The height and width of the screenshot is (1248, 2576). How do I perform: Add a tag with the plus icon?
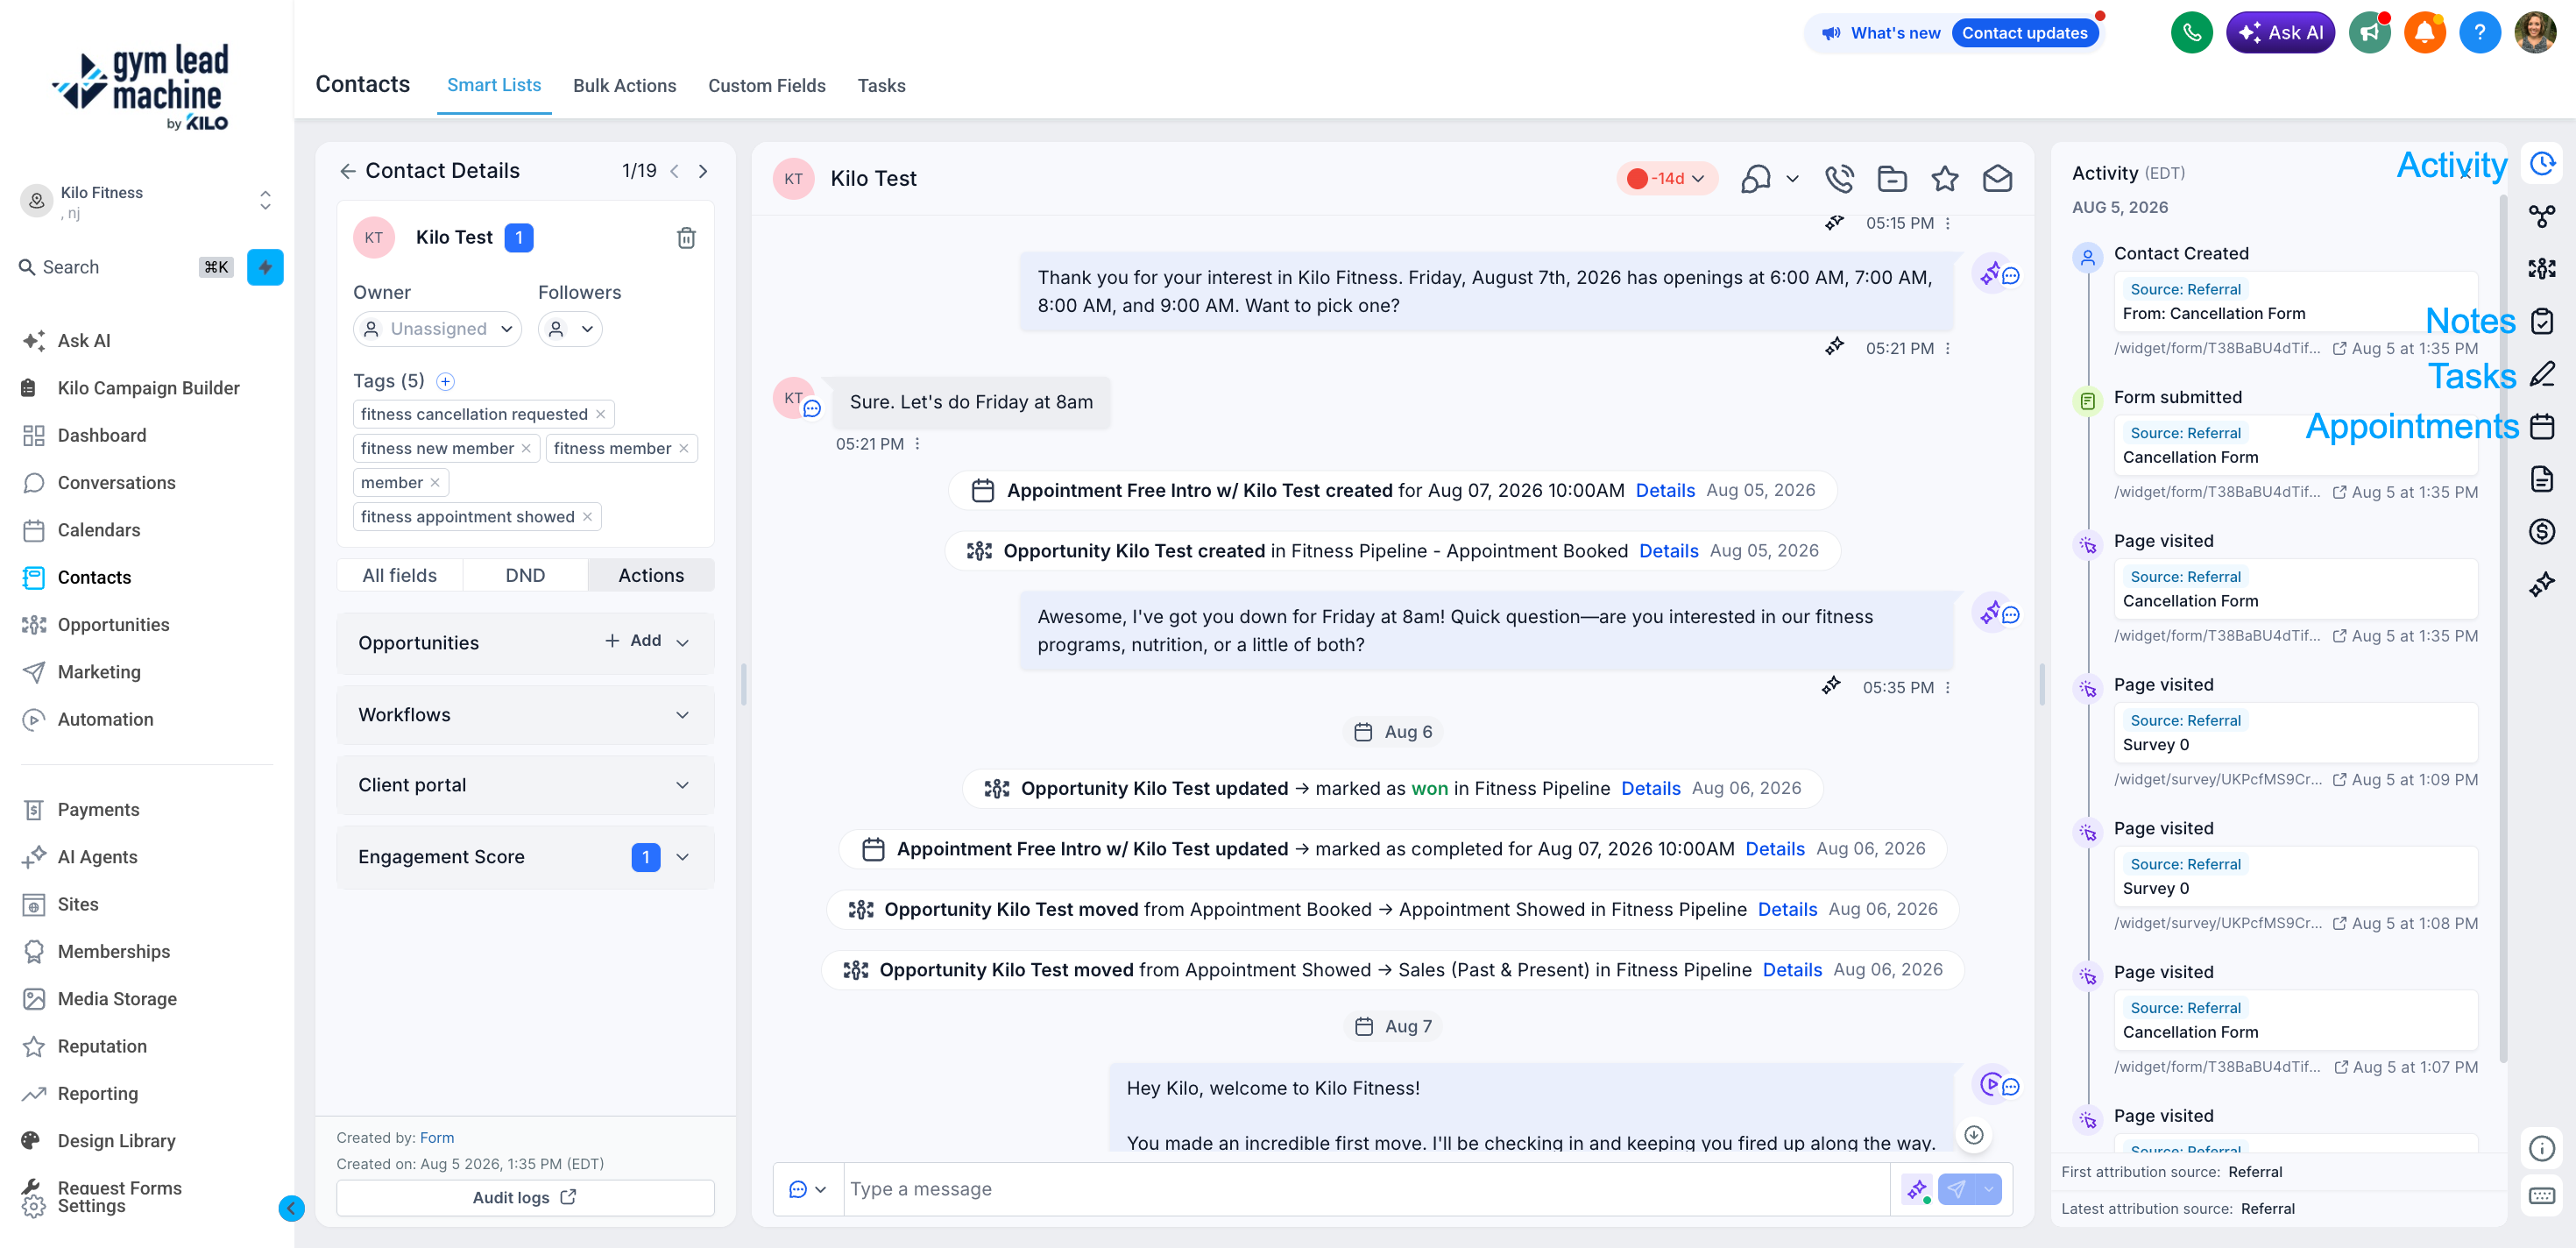pos(446,381)
